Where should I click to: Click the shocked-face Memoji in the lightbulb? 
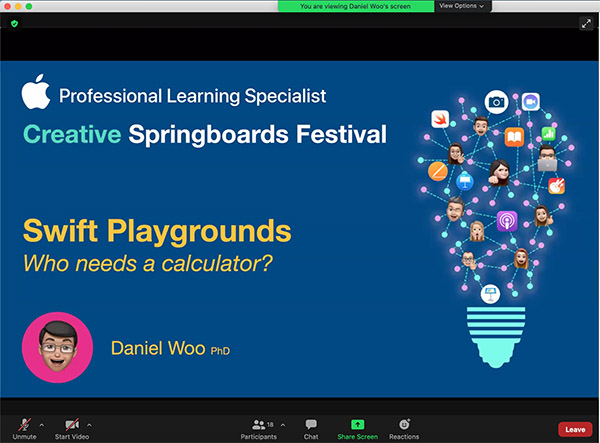point(477,231)
